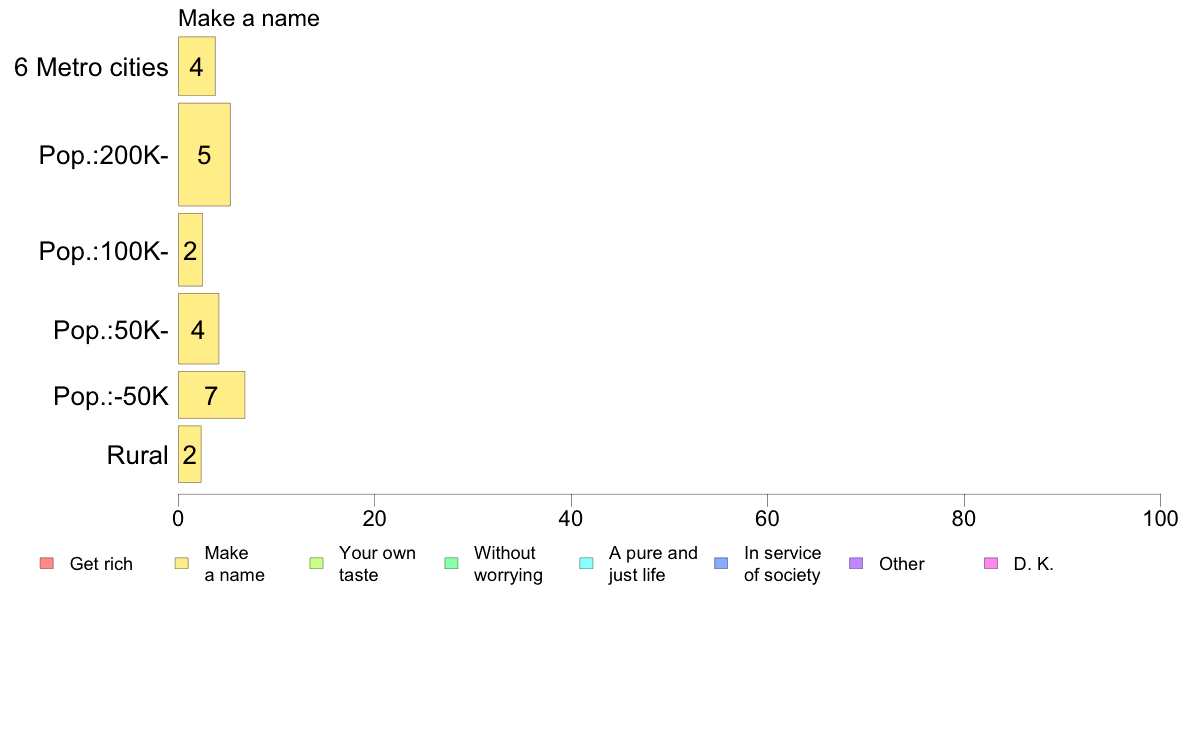Click the D. K. pink legend swatch
Image resolution: width=1188 pixels, height=736 pixels.
pos(991,563)
